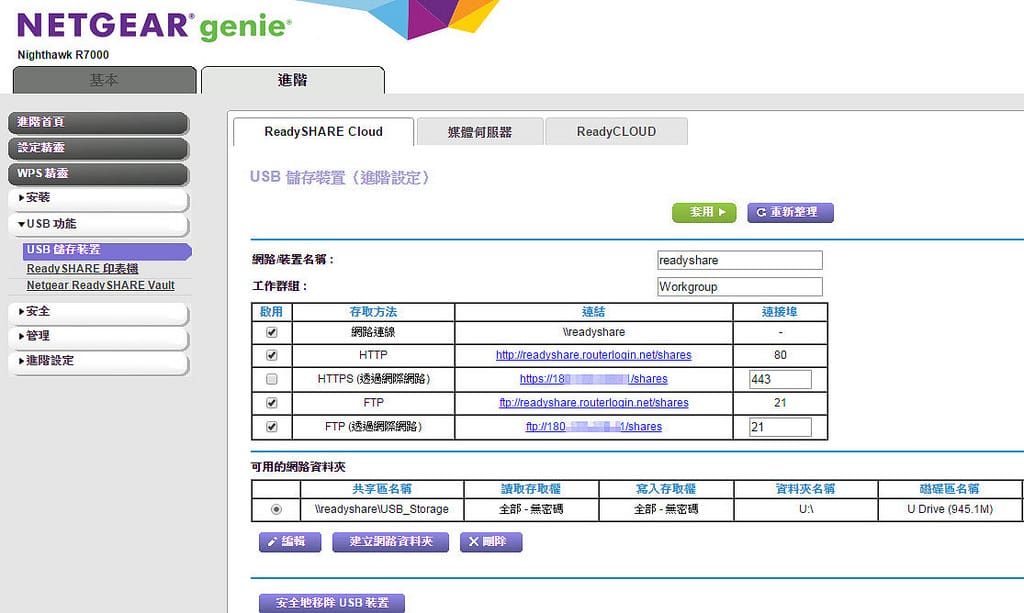Click the HTTP port 80 cell
Image resolution: width=1024 pixels, height=613 pixels.
pos(780,355)
